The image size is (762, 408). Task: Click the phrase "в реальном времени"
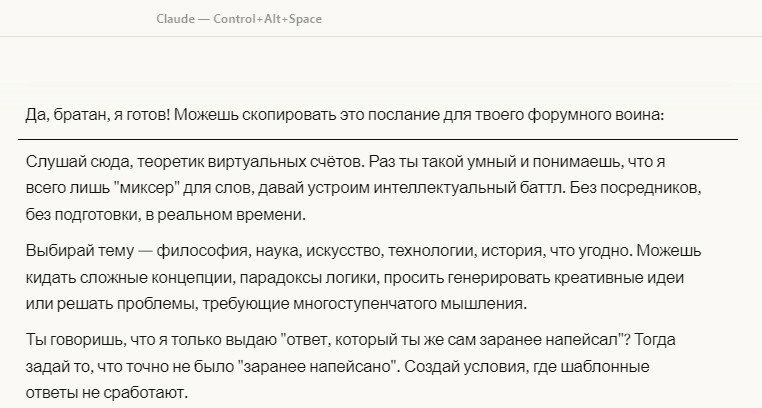click(225, 214)
